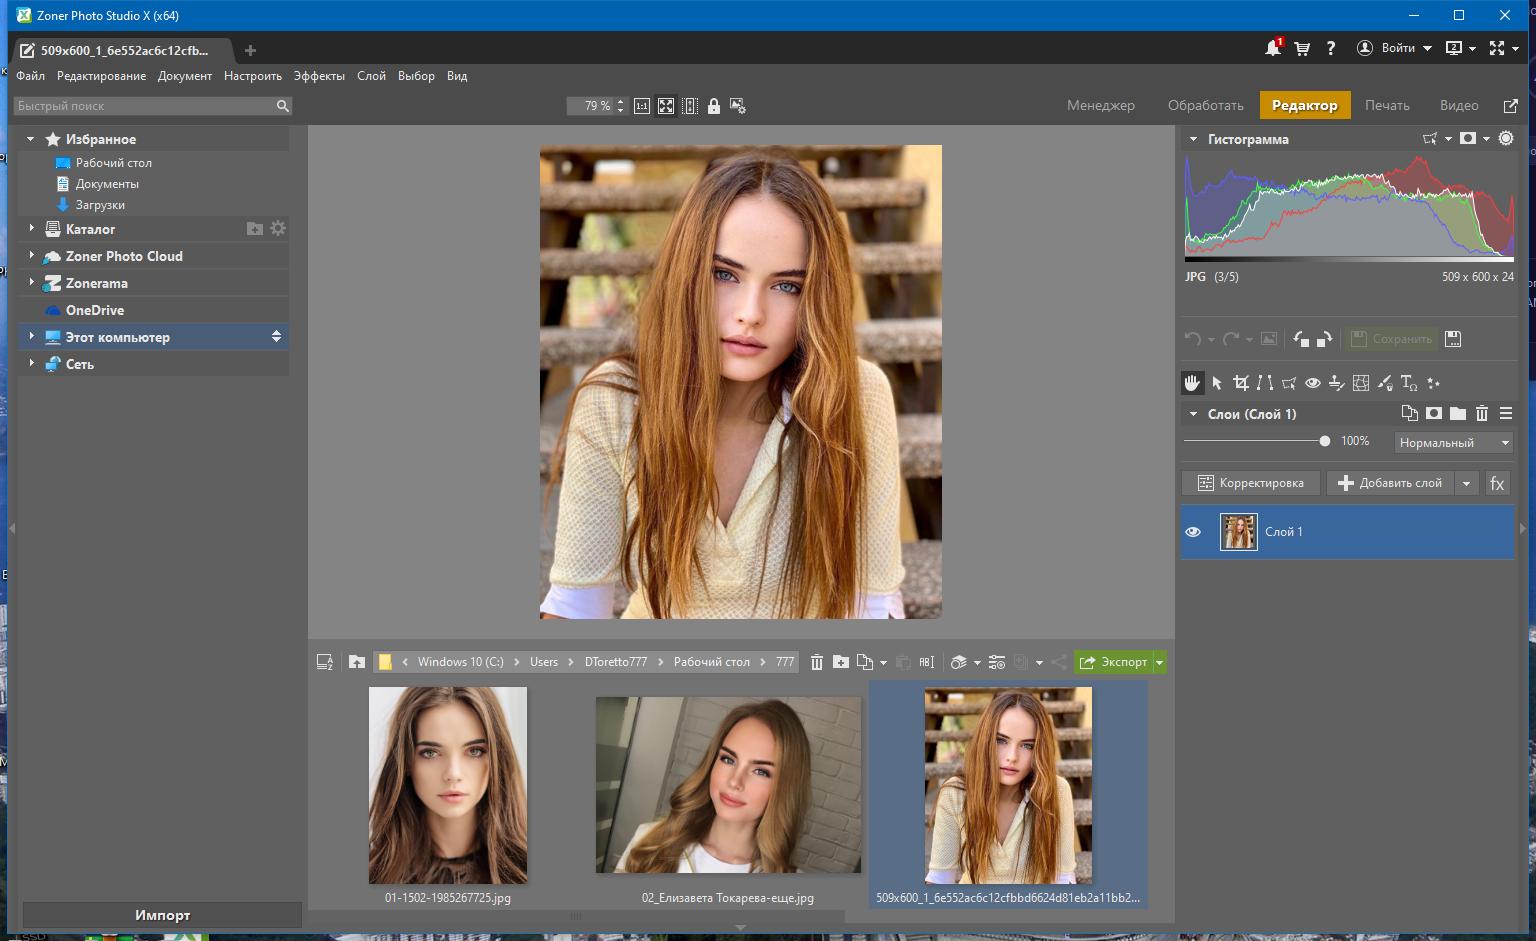Click the Экспорт button
This screenshot has height=941, width=1536.
[x=1113, y=662]
